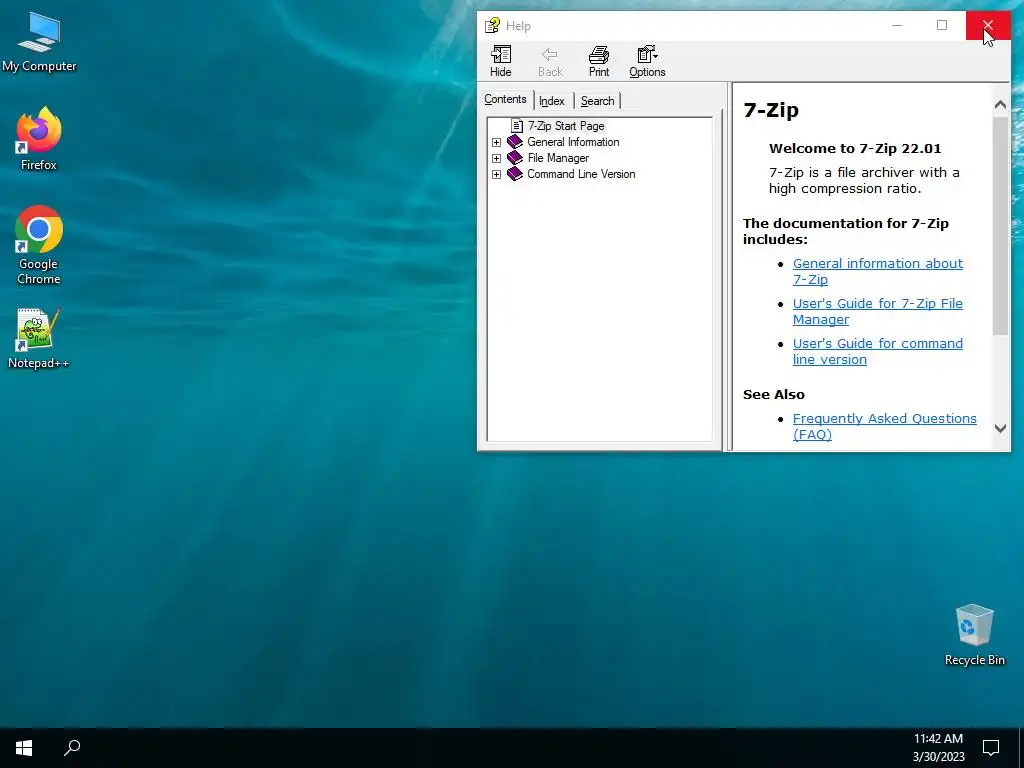Click the help page scroll up arrow
This screenshot has height=768, width=1024.
1000,104
